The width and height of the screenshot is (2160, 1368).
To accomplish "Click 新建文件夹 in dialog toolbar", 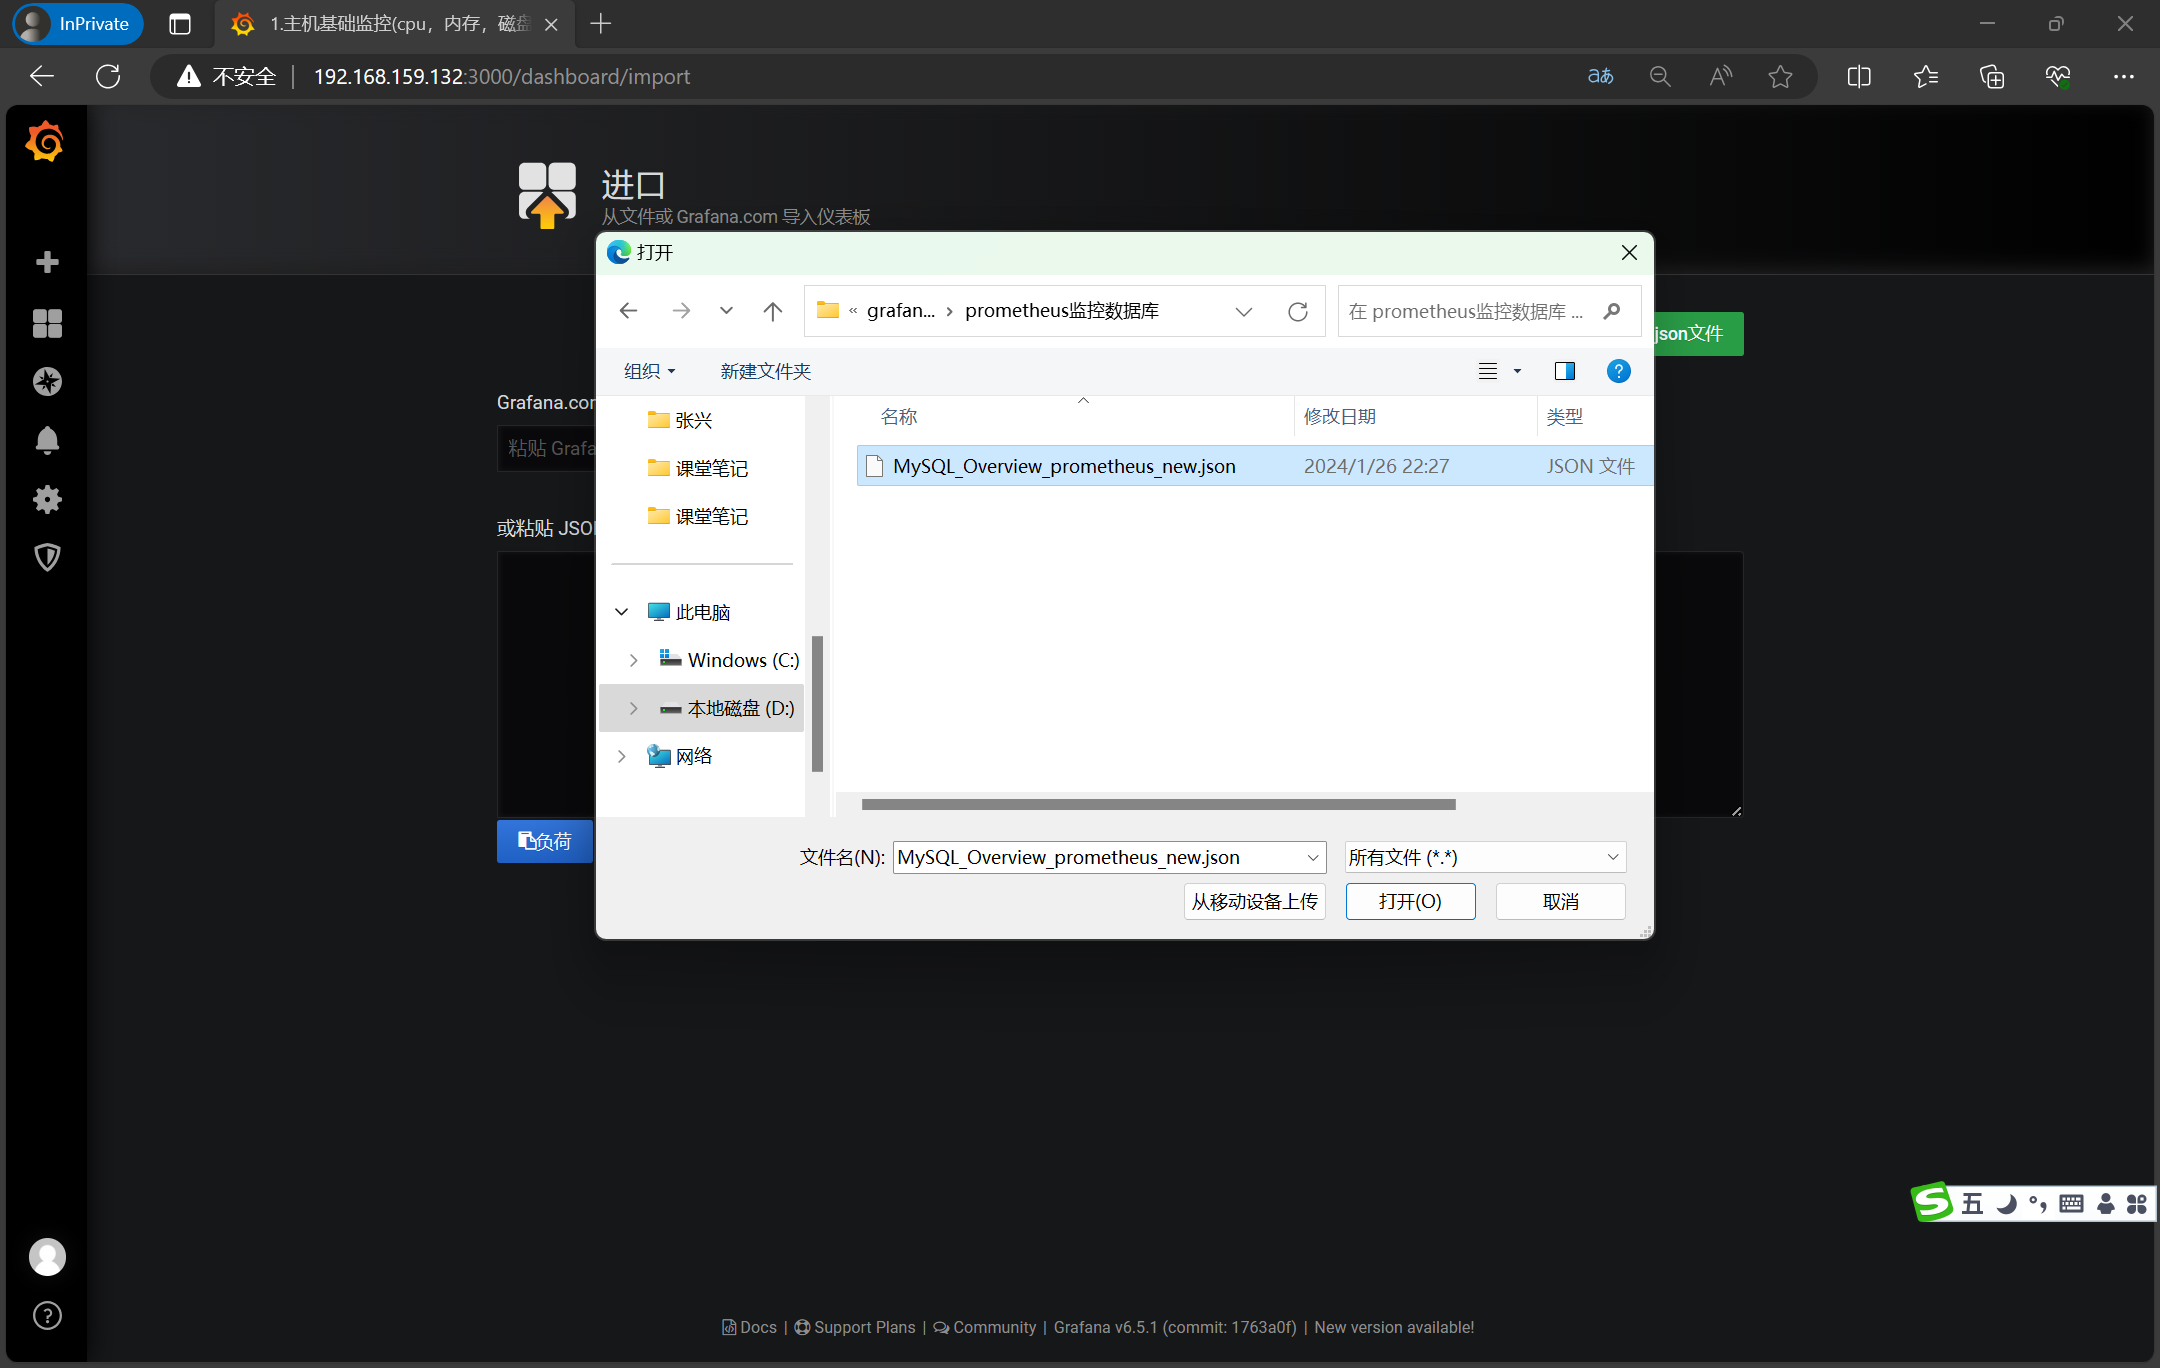I will coord(765,371).
